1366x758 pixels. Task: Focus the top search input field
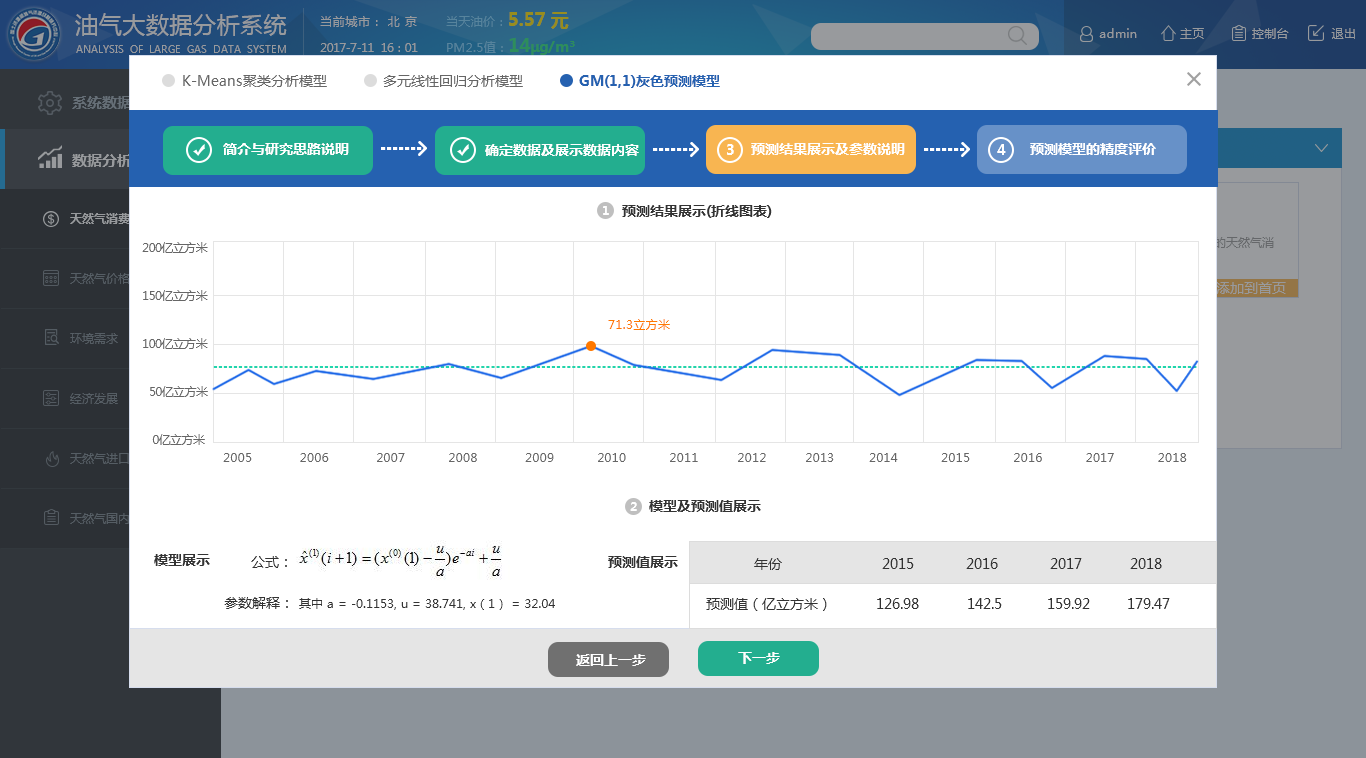click(x=925, y=36)
